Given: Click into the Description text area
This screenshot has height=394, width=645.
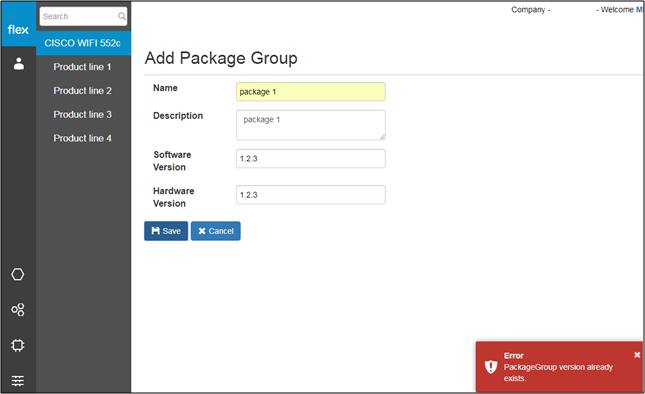Looking at the screenshot, I should click(311, 125).
